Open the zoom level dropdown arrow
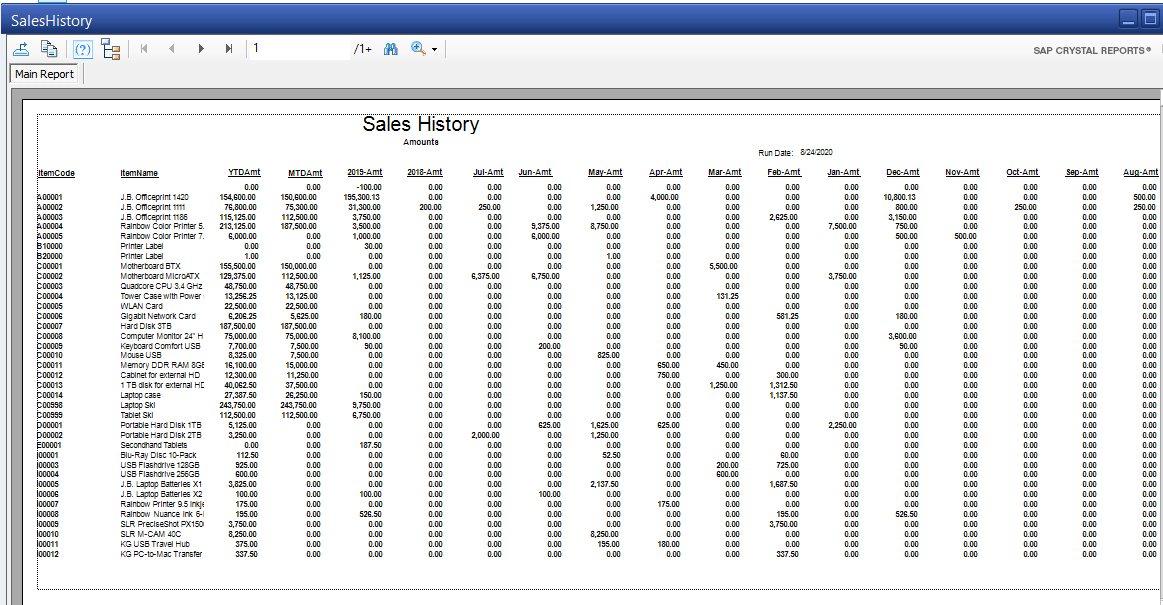 (433, 48)
